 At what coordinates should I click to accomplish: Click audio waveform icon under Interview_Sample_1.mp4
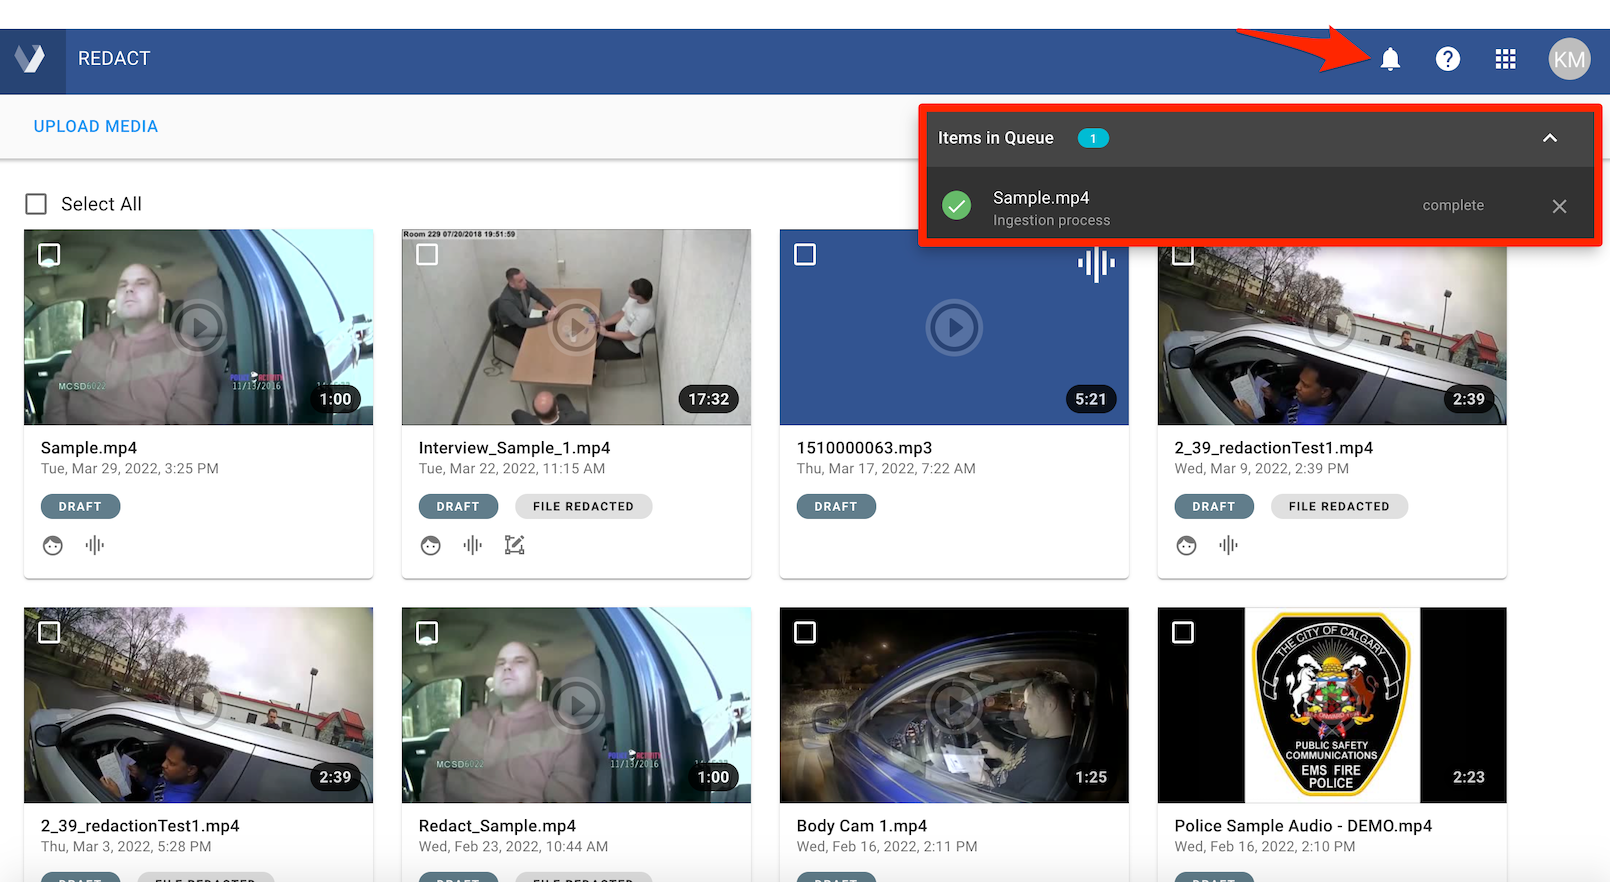point(473,545)
